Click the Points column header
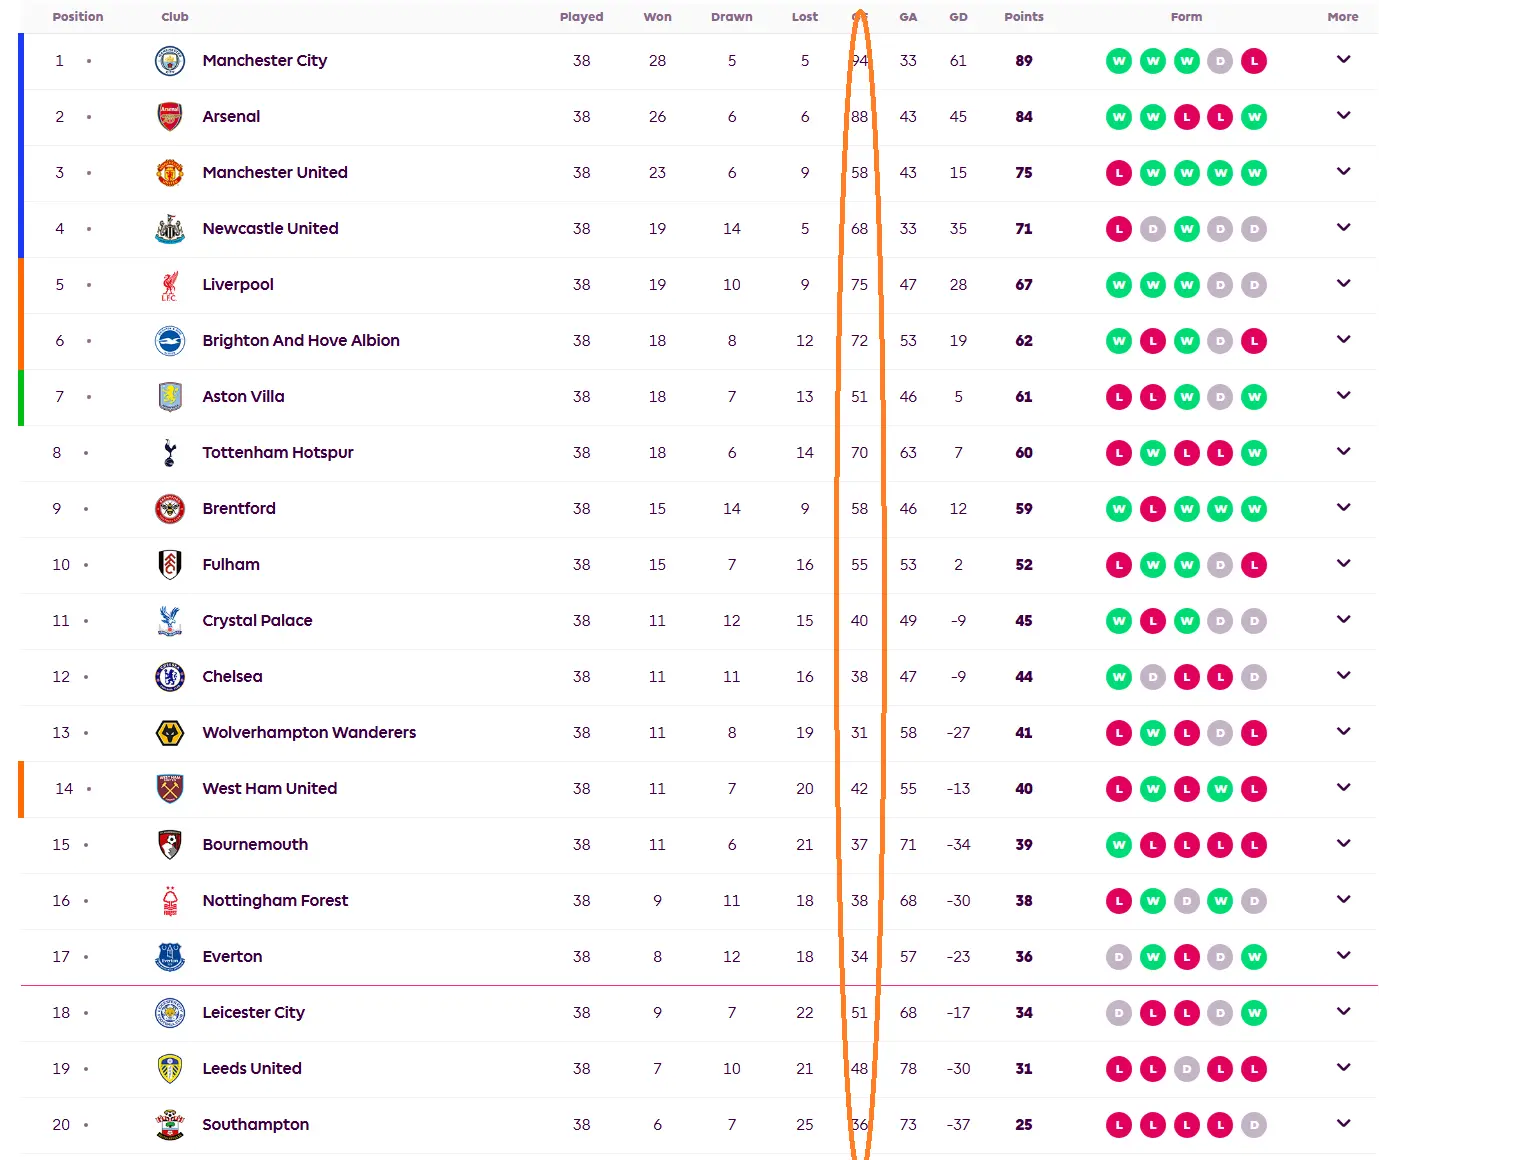 1023,17
